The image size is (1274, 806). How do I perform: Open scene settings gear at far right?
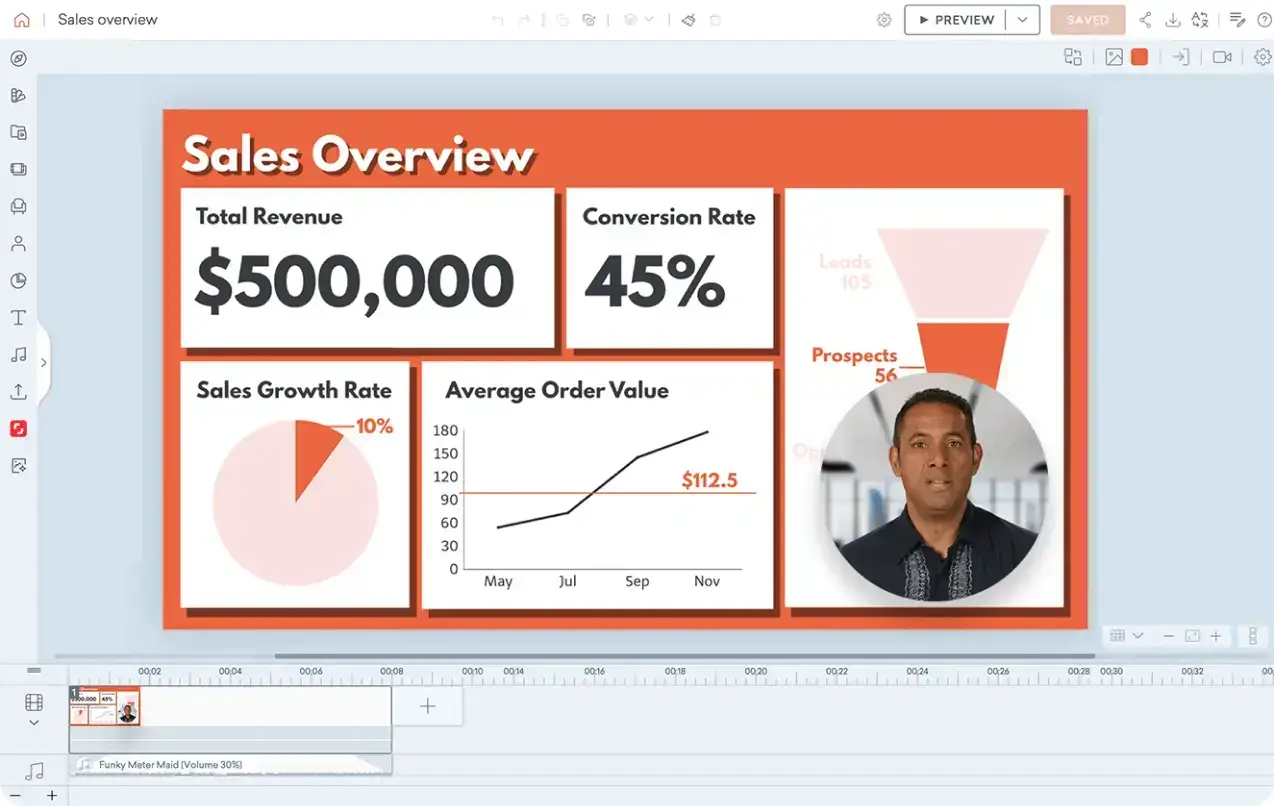point(1263,57)
